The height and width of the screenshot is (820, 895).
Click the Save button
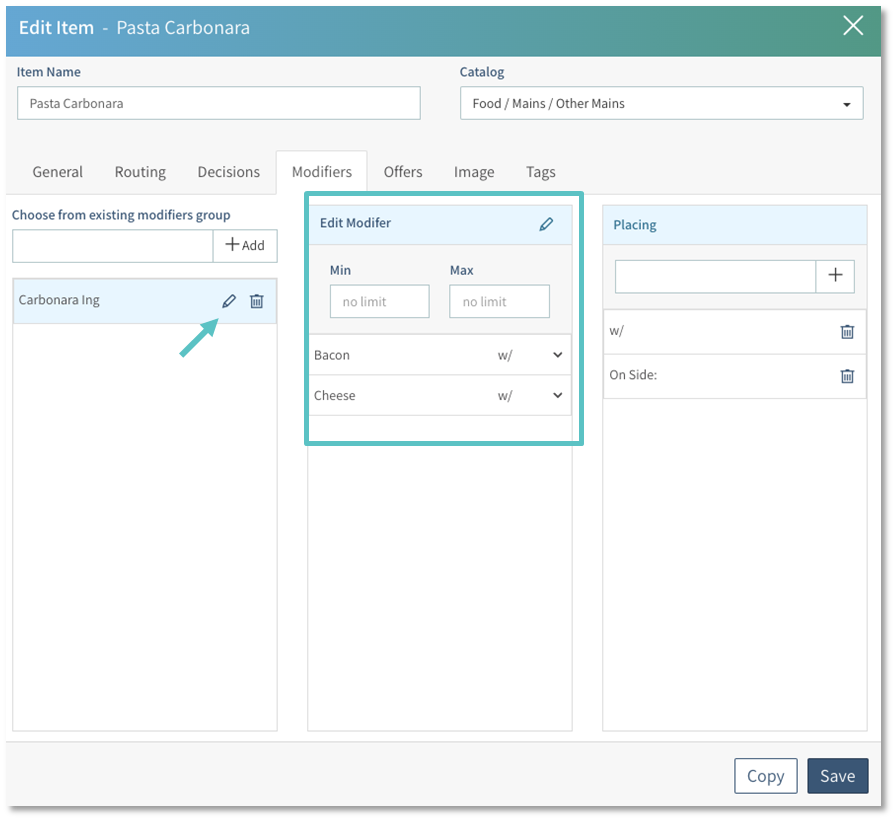[837, 776]
